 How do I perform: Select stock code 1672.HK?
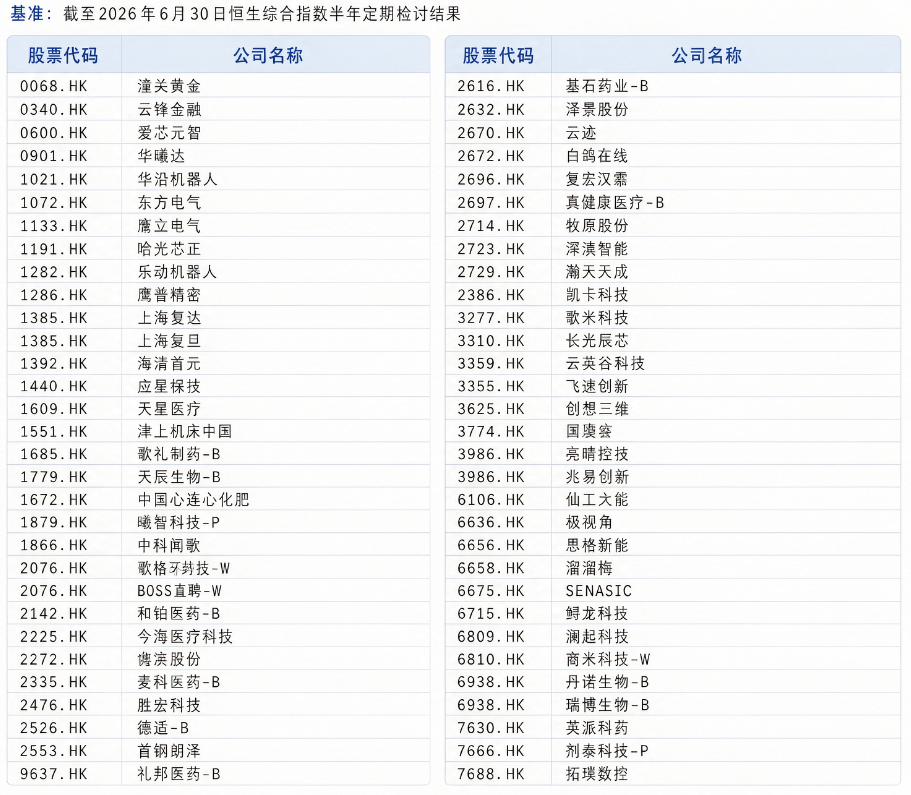point(53,500)
